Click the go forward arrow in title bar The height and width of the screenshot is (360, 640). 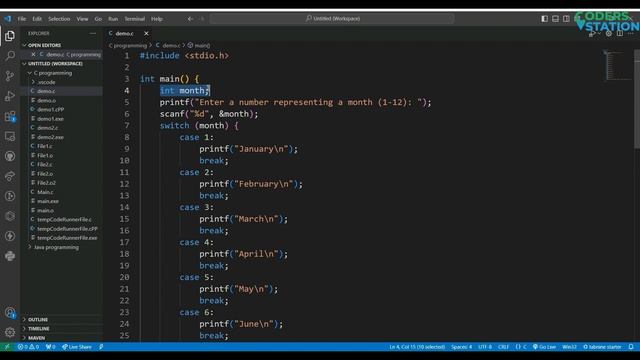[202, 19]
